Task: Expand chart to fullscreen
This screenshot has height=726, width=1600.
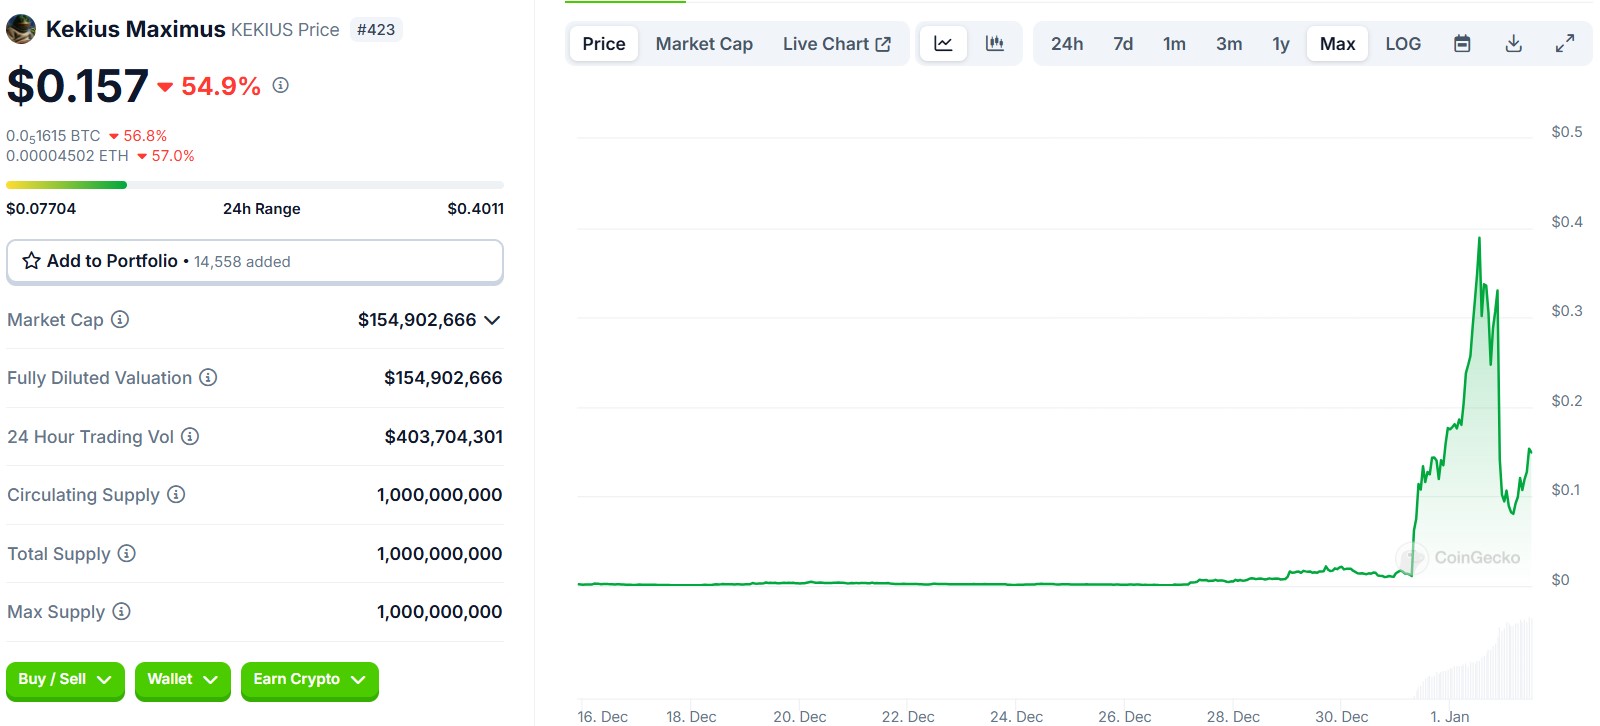Action: coord(1565,44)
